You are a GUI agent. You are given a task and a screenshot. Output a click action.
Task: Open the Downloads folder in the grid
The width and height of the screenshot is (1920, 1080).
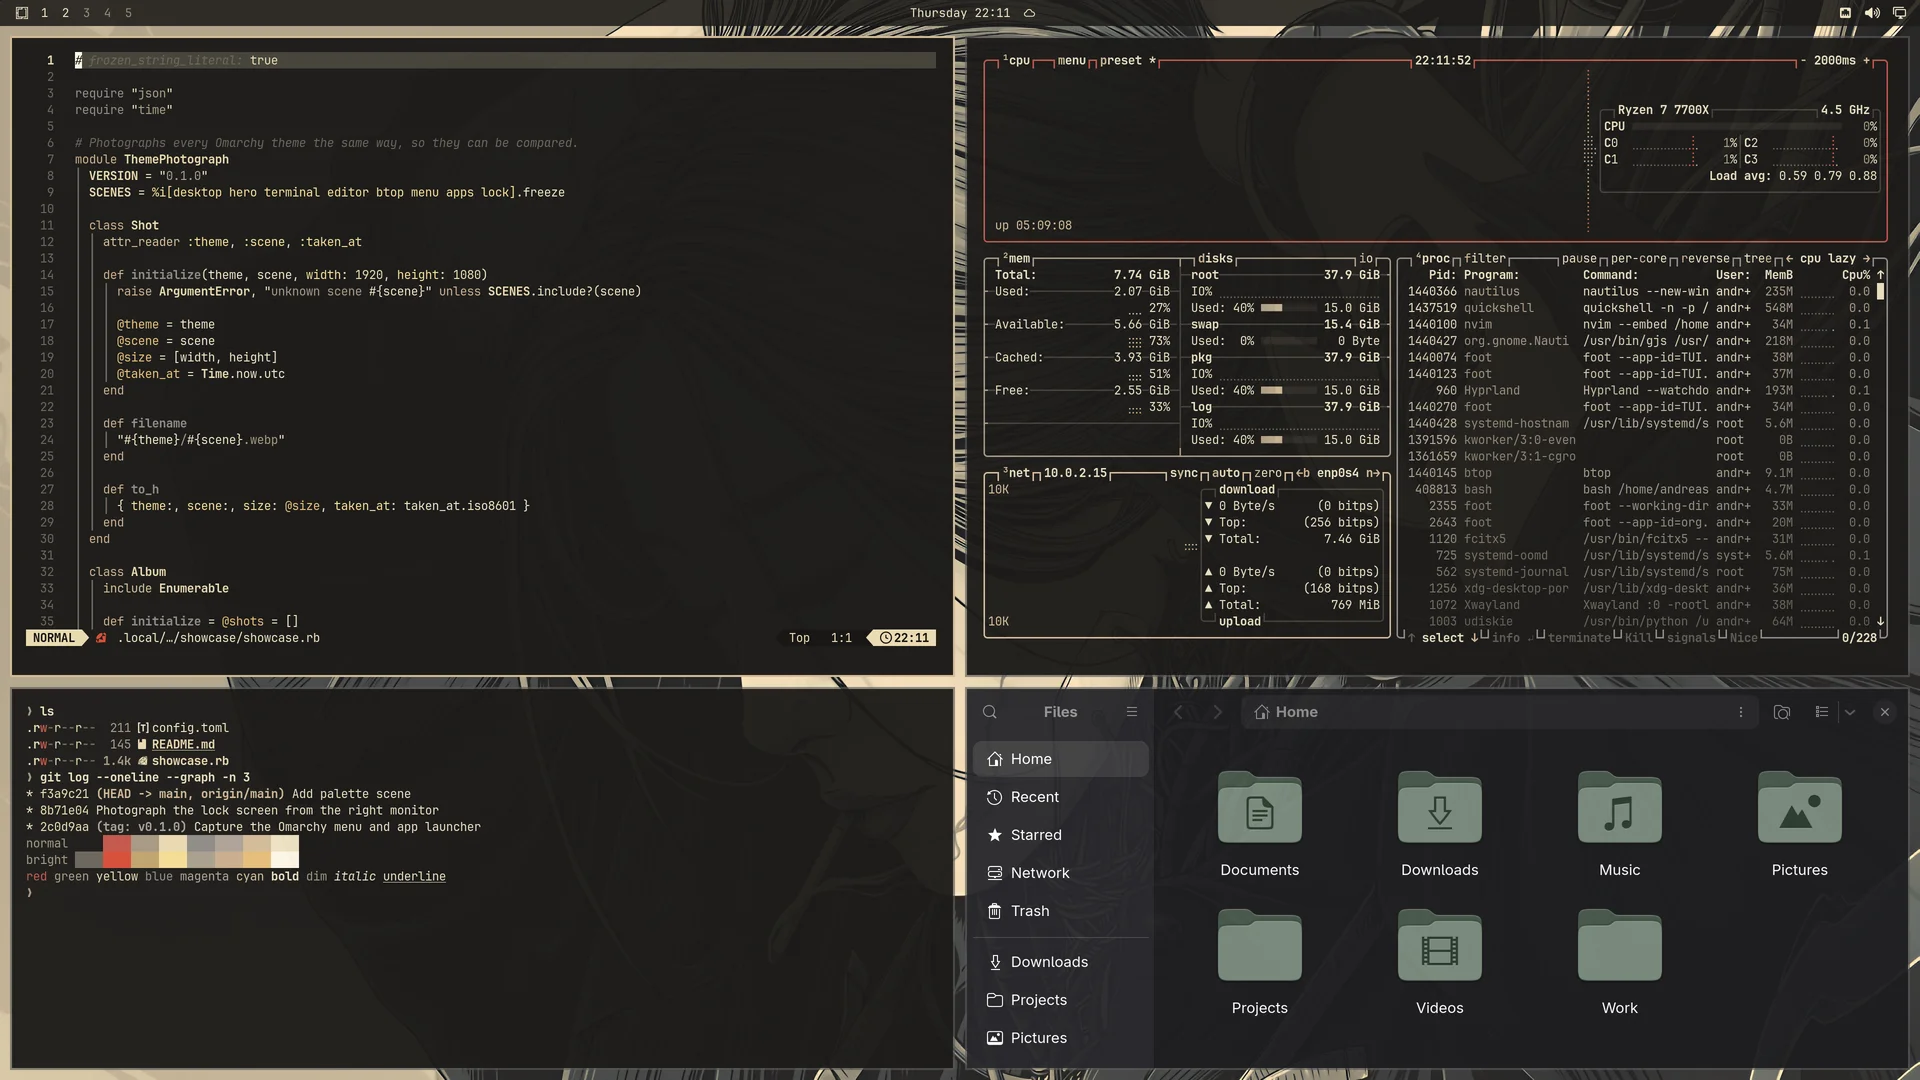click(1440, 825)
